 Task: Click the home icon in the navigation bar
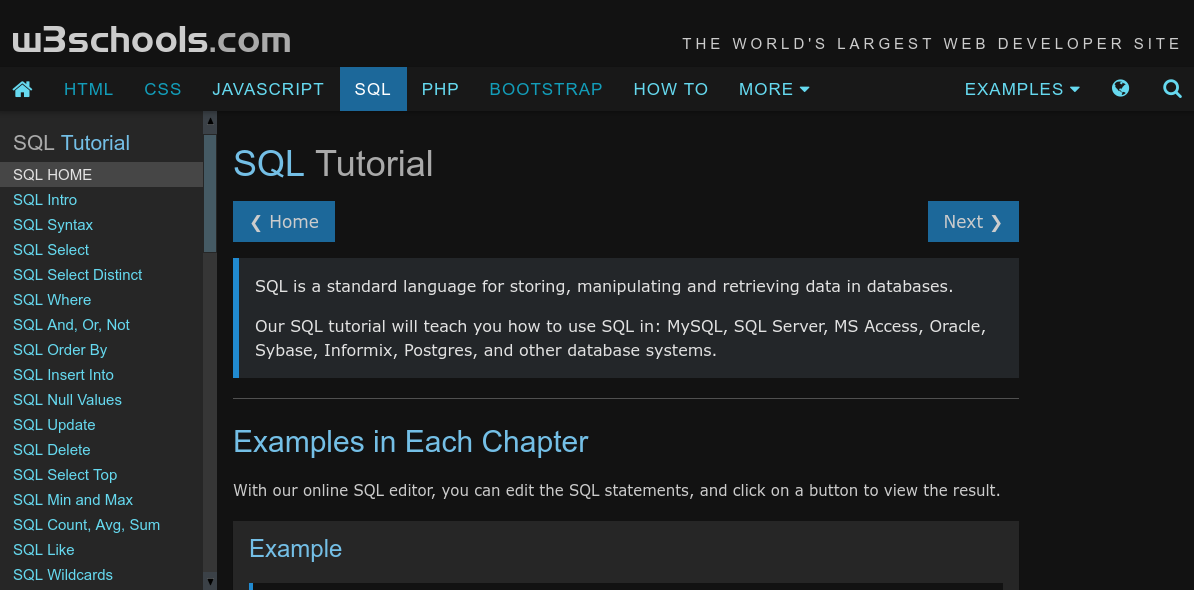pos(22,89)
